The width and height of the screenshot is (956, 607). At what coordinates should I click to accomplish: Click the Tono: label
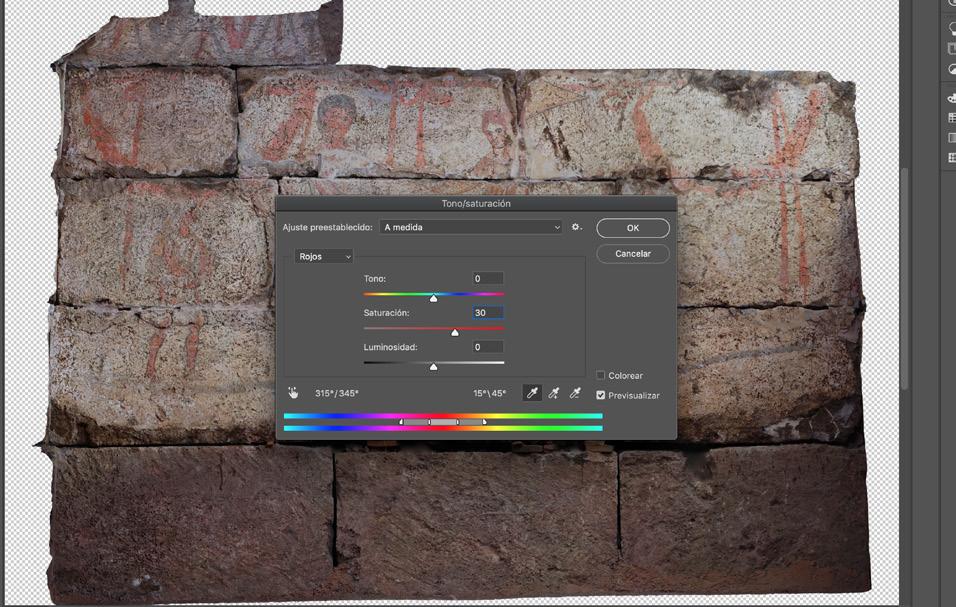pos(375,279)
